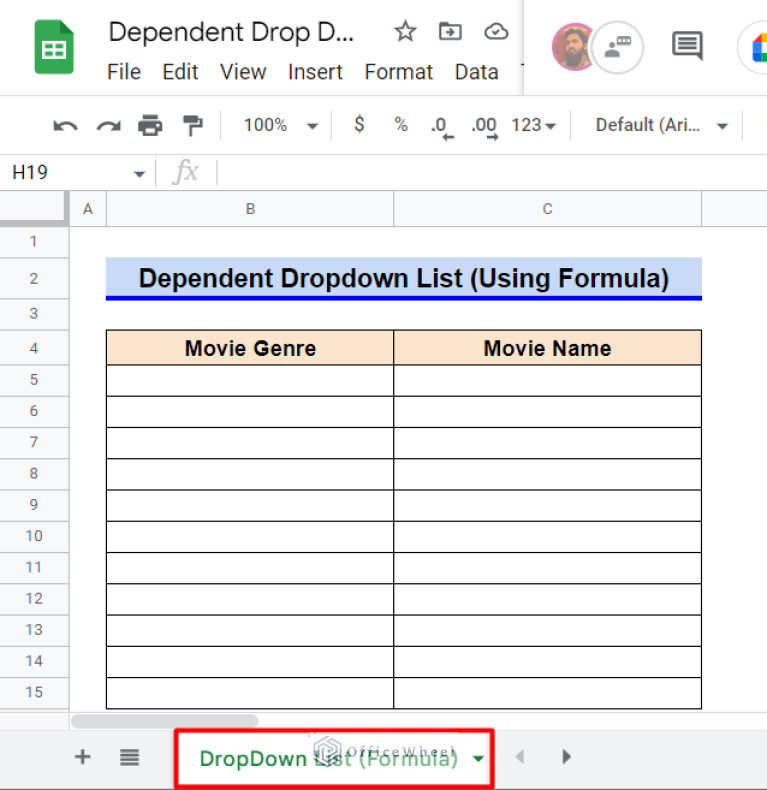Click the move to folder icon
Image resolution: width=767 pixels, height=790 pixels.
[450, 32]
